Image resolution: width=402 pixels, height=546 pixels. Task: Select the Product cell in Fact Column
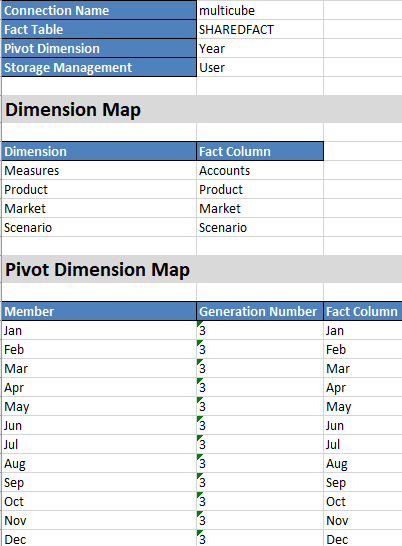(260, 189)
